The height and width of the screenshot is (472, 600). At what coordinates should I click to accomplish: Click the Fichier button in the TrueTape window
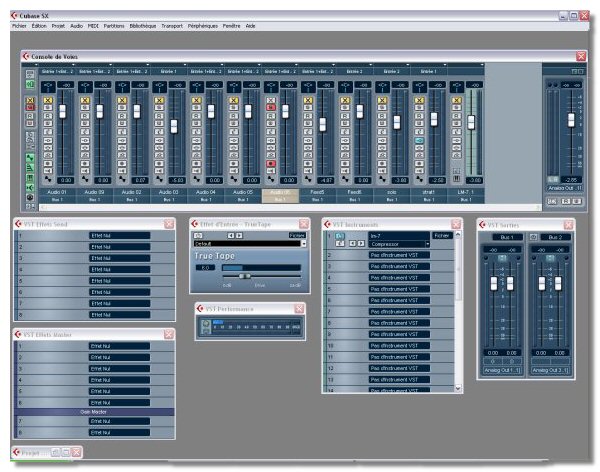click(x=297, y=235)
